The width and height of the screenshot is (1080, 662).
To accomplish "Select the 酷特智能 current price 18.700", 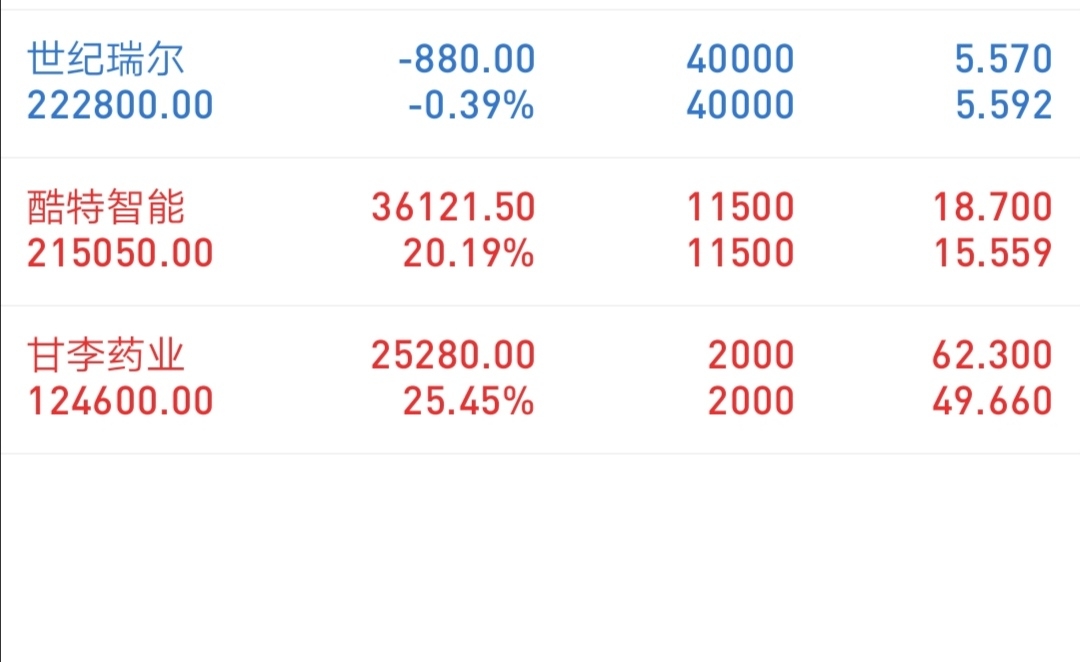I will [x=993, y=207].
